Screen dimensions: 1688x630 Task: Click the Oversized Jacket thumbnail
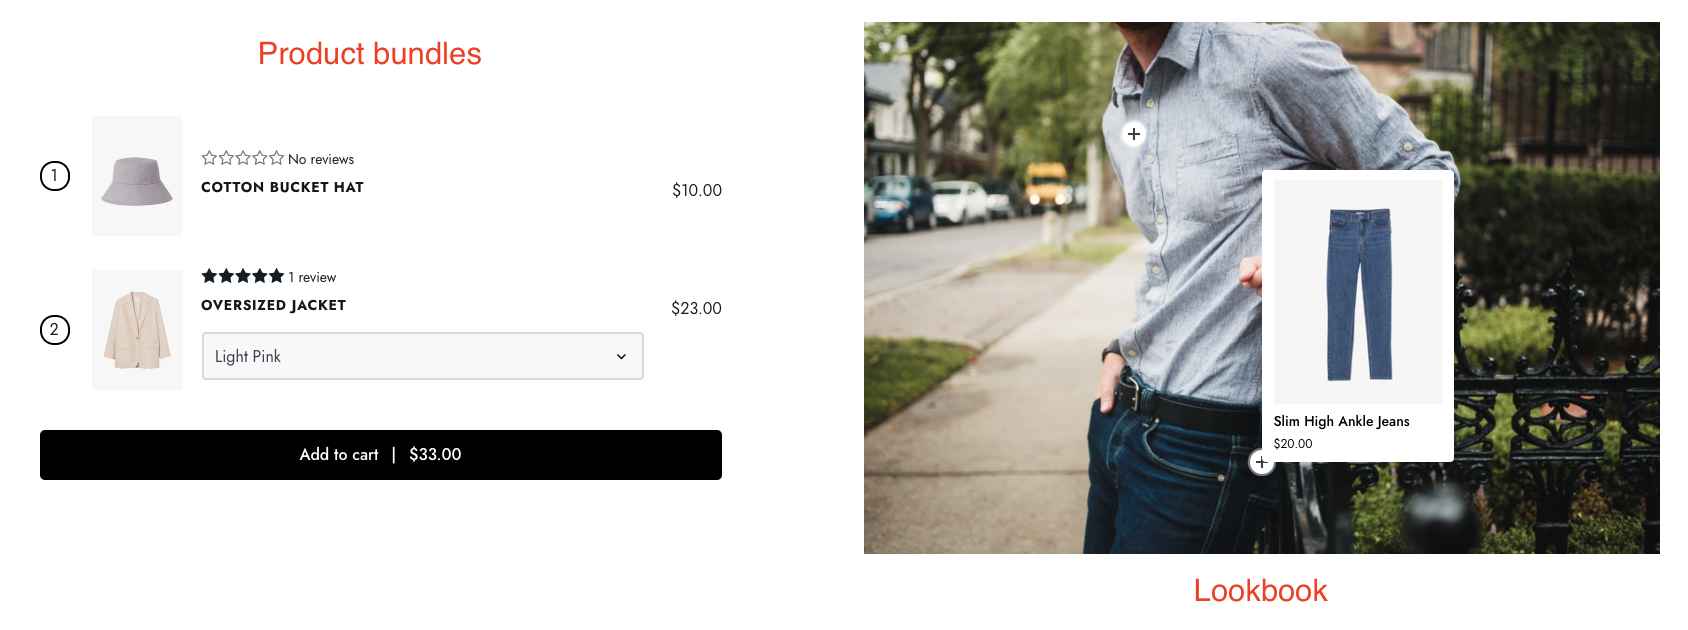pos(137,330)
